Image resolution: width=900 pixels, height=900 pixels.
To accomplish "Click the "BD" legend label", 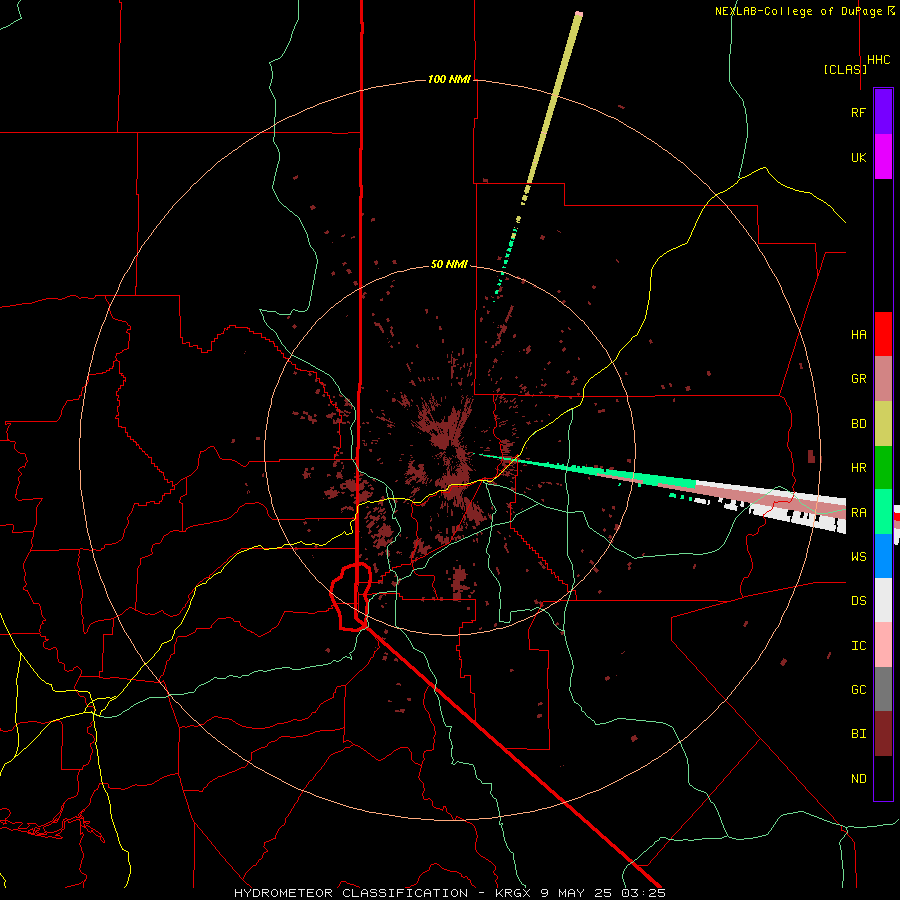I will pos(858,423).
